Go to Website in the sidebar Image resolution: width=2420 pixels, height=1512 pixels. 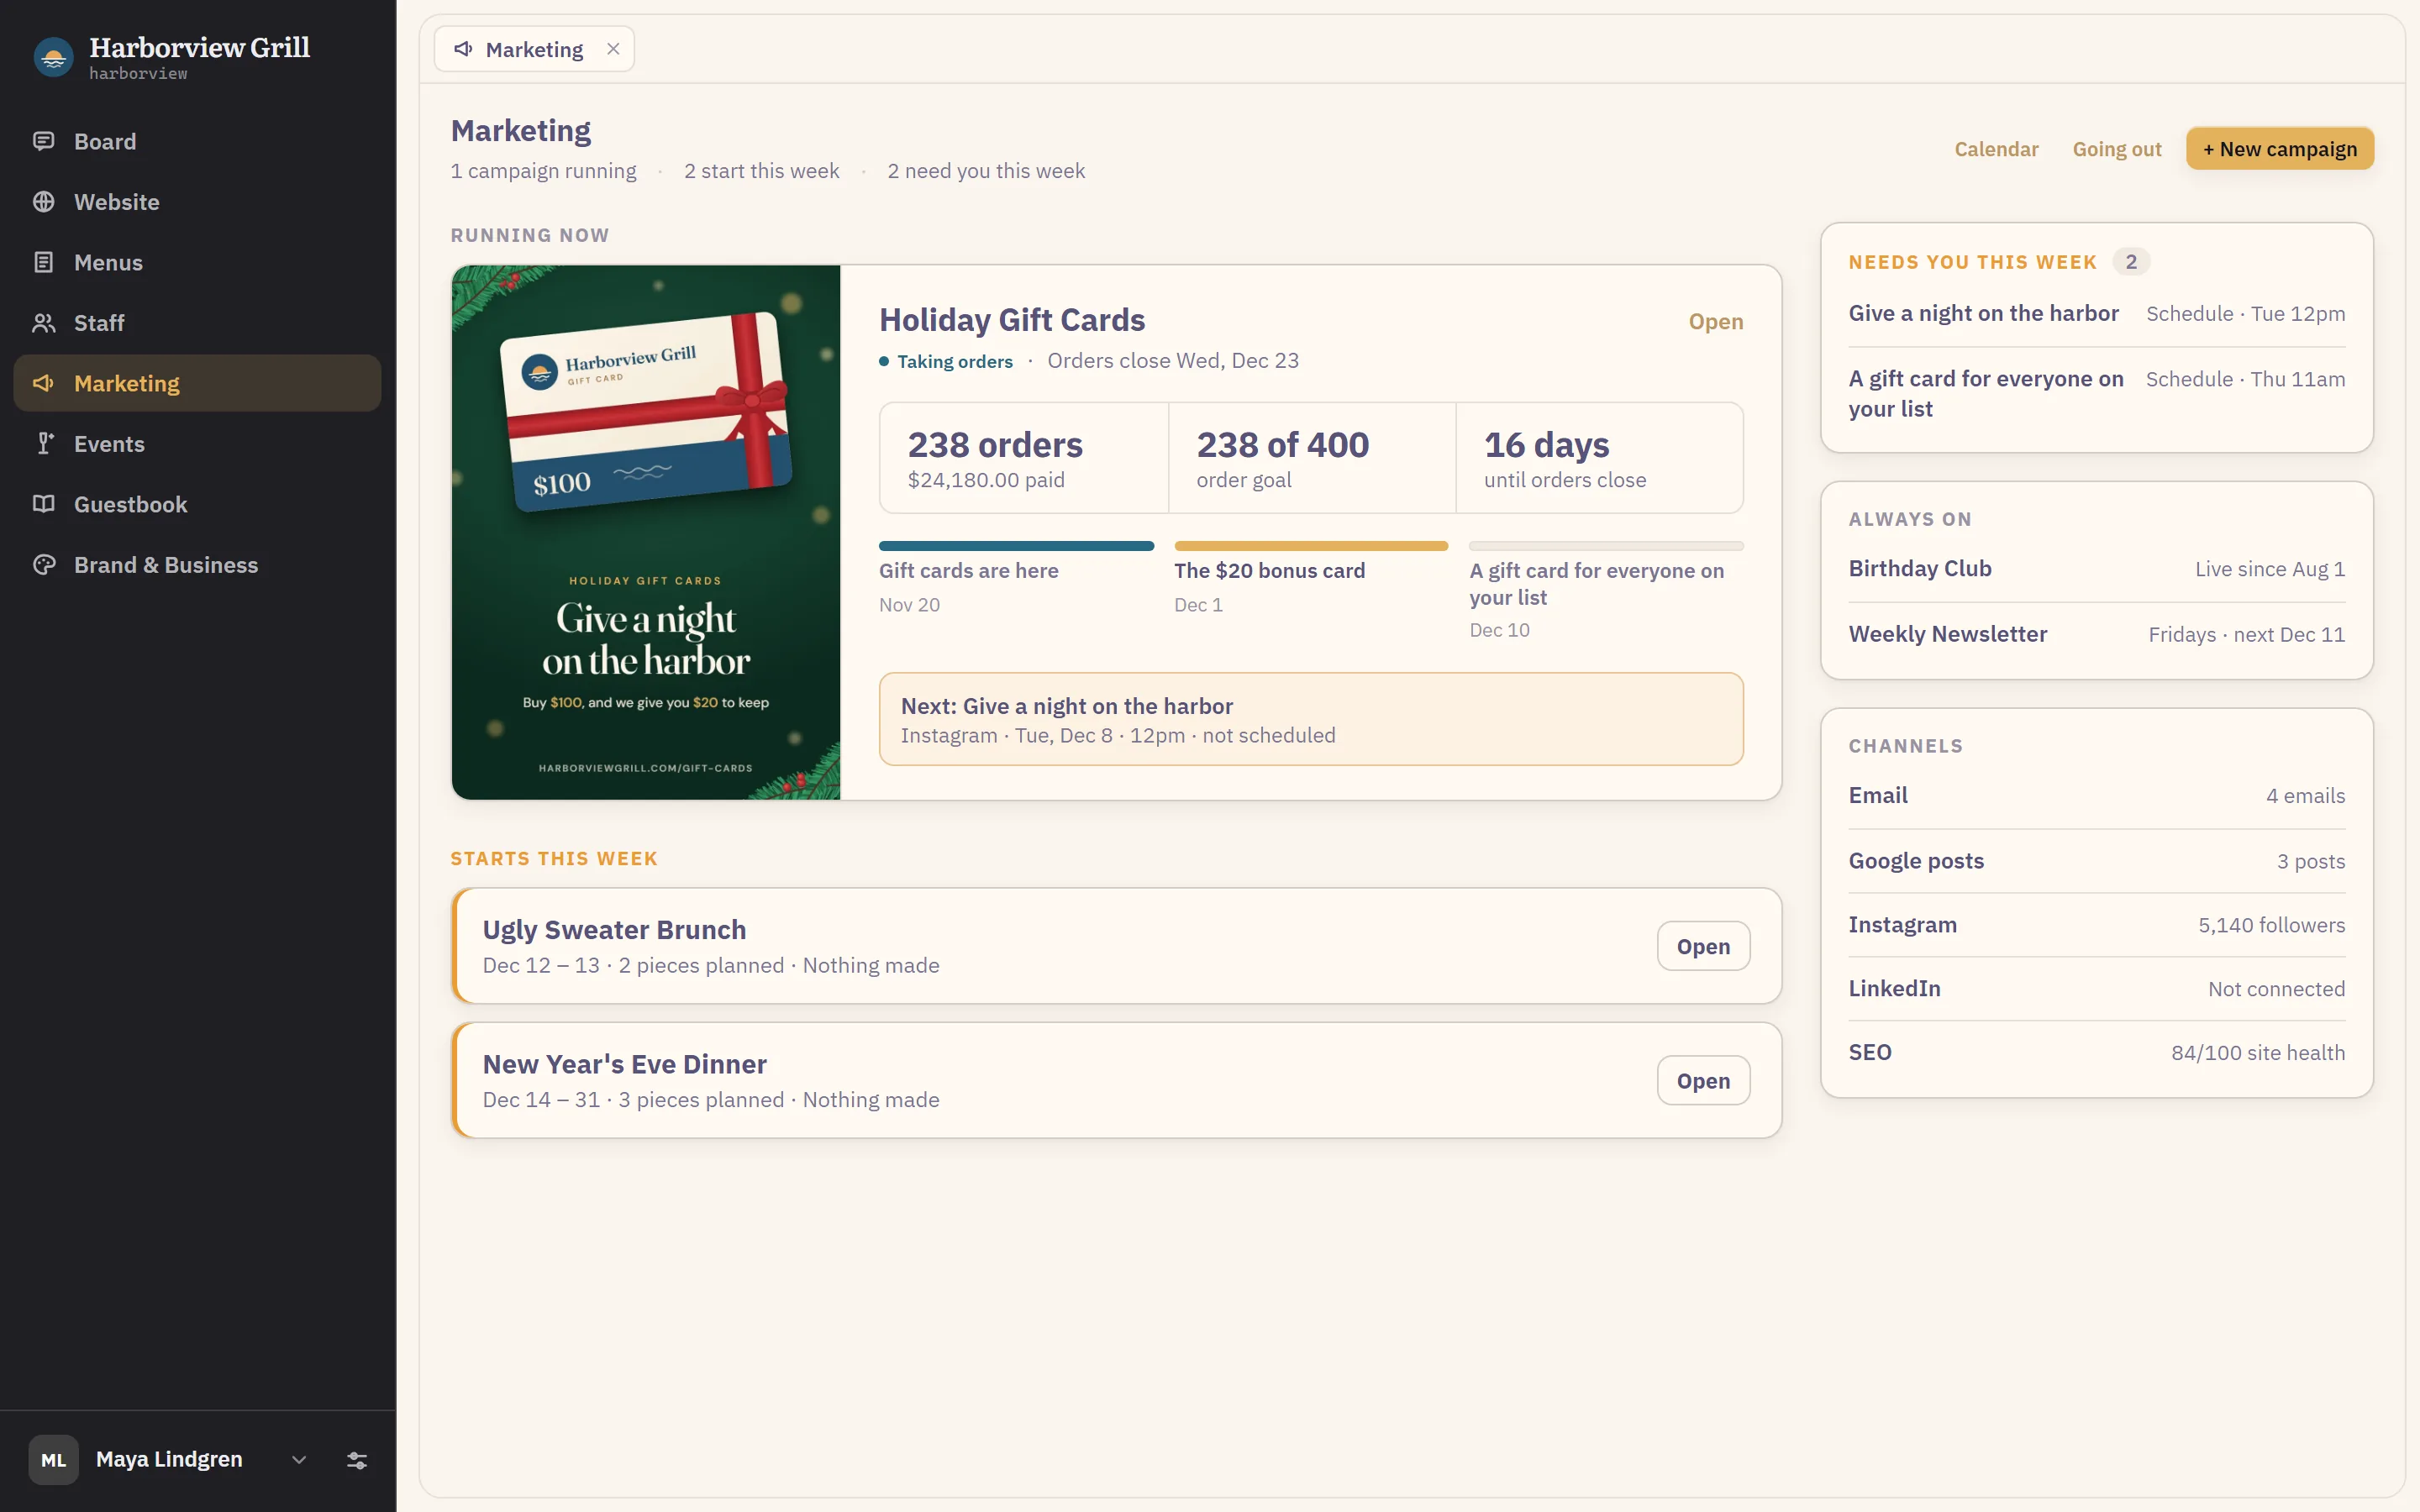197,202
